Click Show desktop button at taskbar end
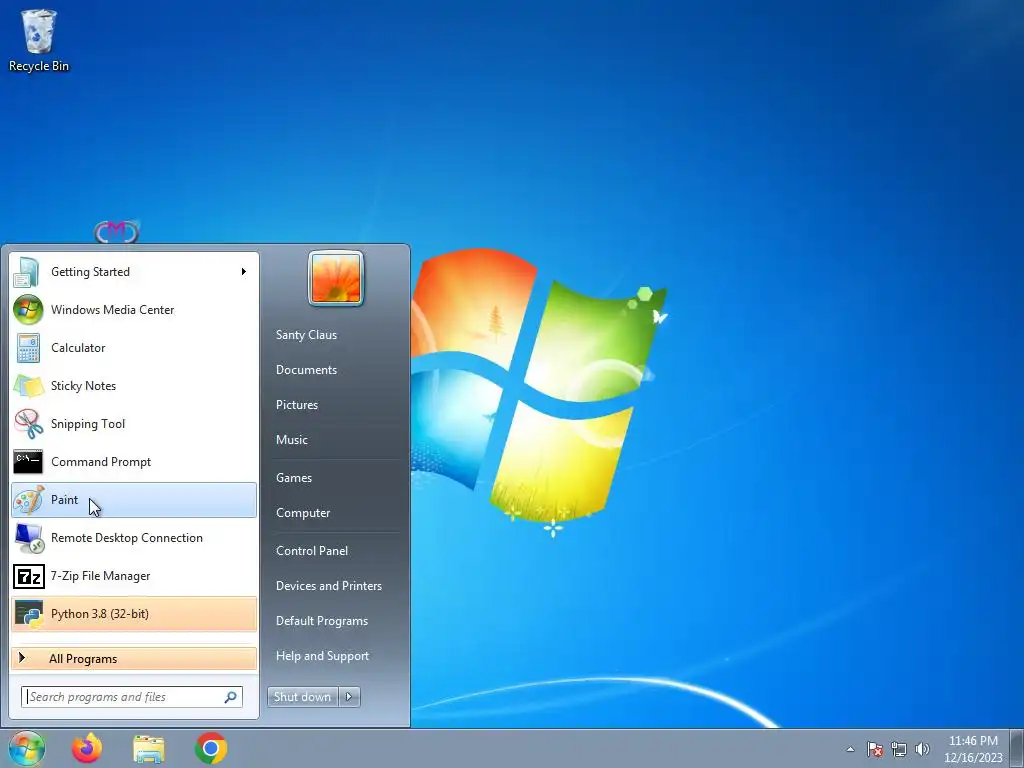 1017,748
